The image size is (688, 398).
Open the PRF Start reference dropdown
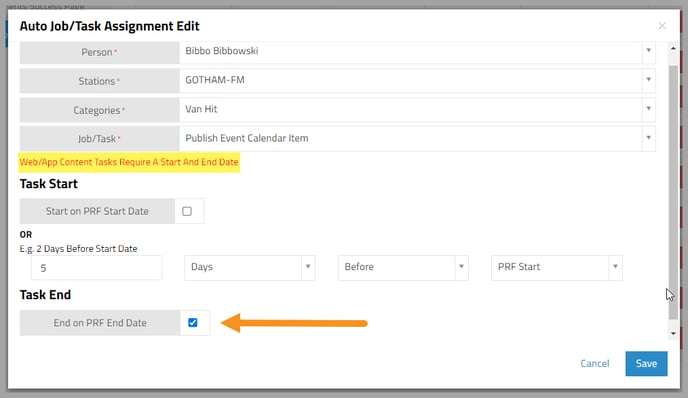point(556,267)
